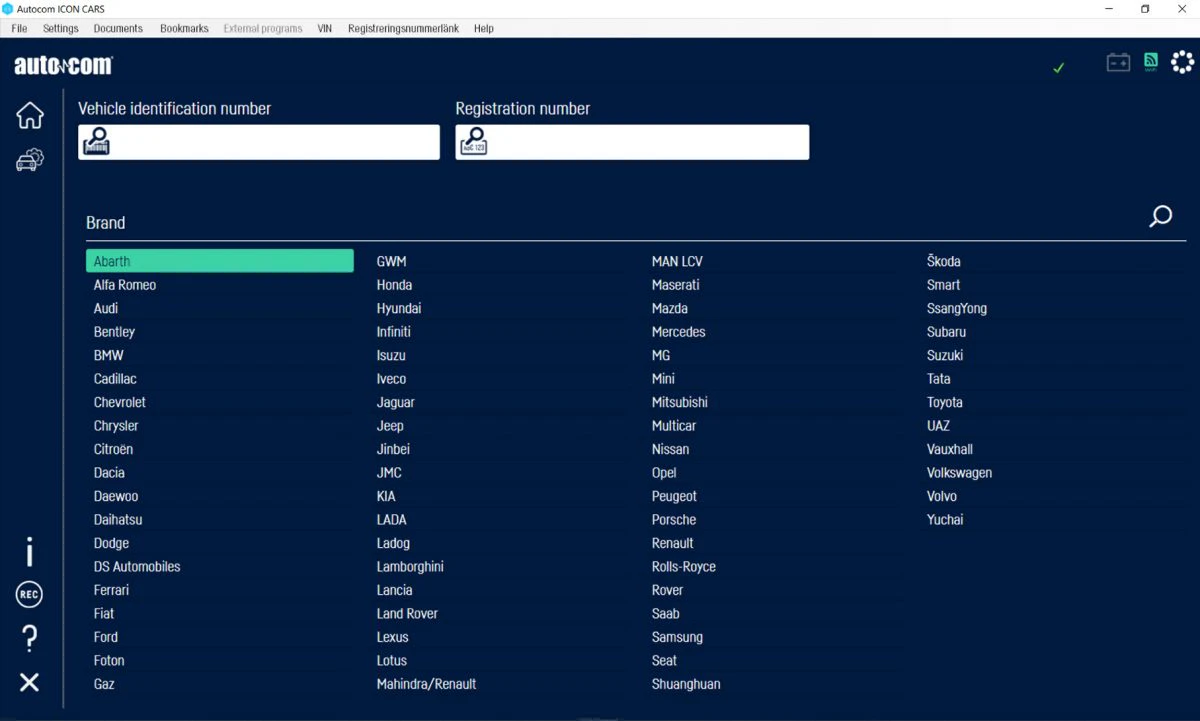Choose KIA brand
This screenshot has width=1200, height=721.
click(386, 496)
